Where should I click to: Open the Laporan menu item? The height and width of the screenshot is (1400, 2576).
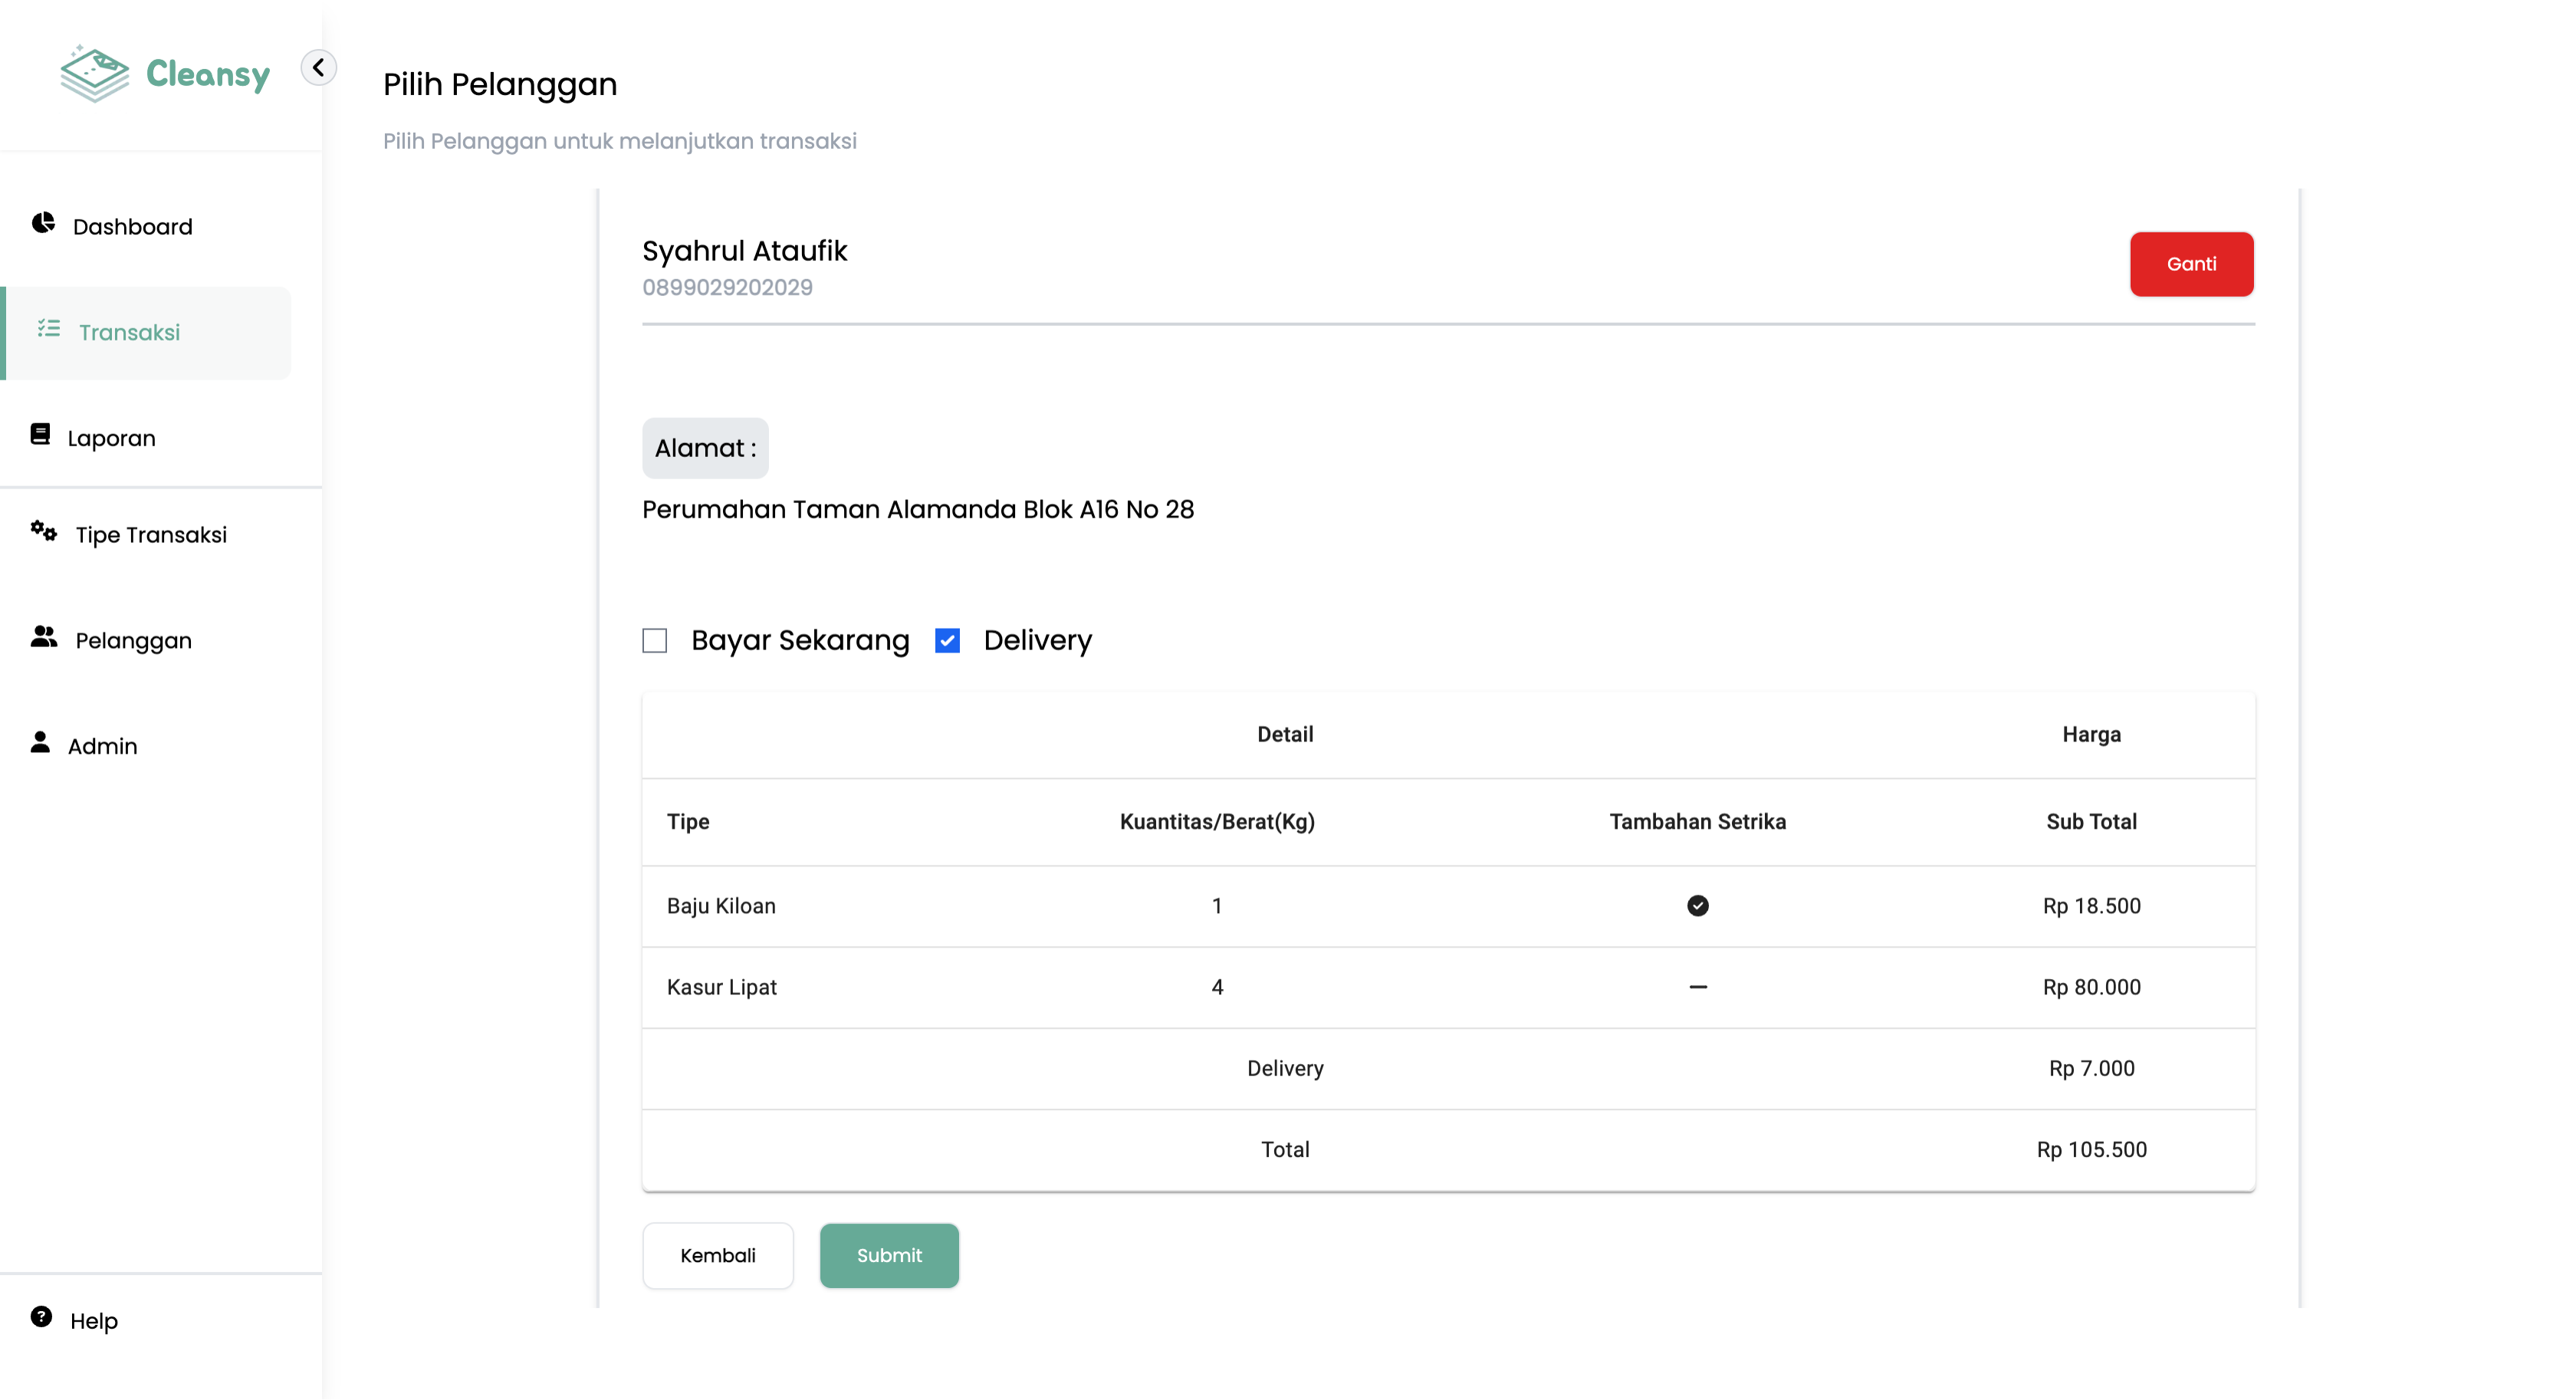click(x=112, y=438)
